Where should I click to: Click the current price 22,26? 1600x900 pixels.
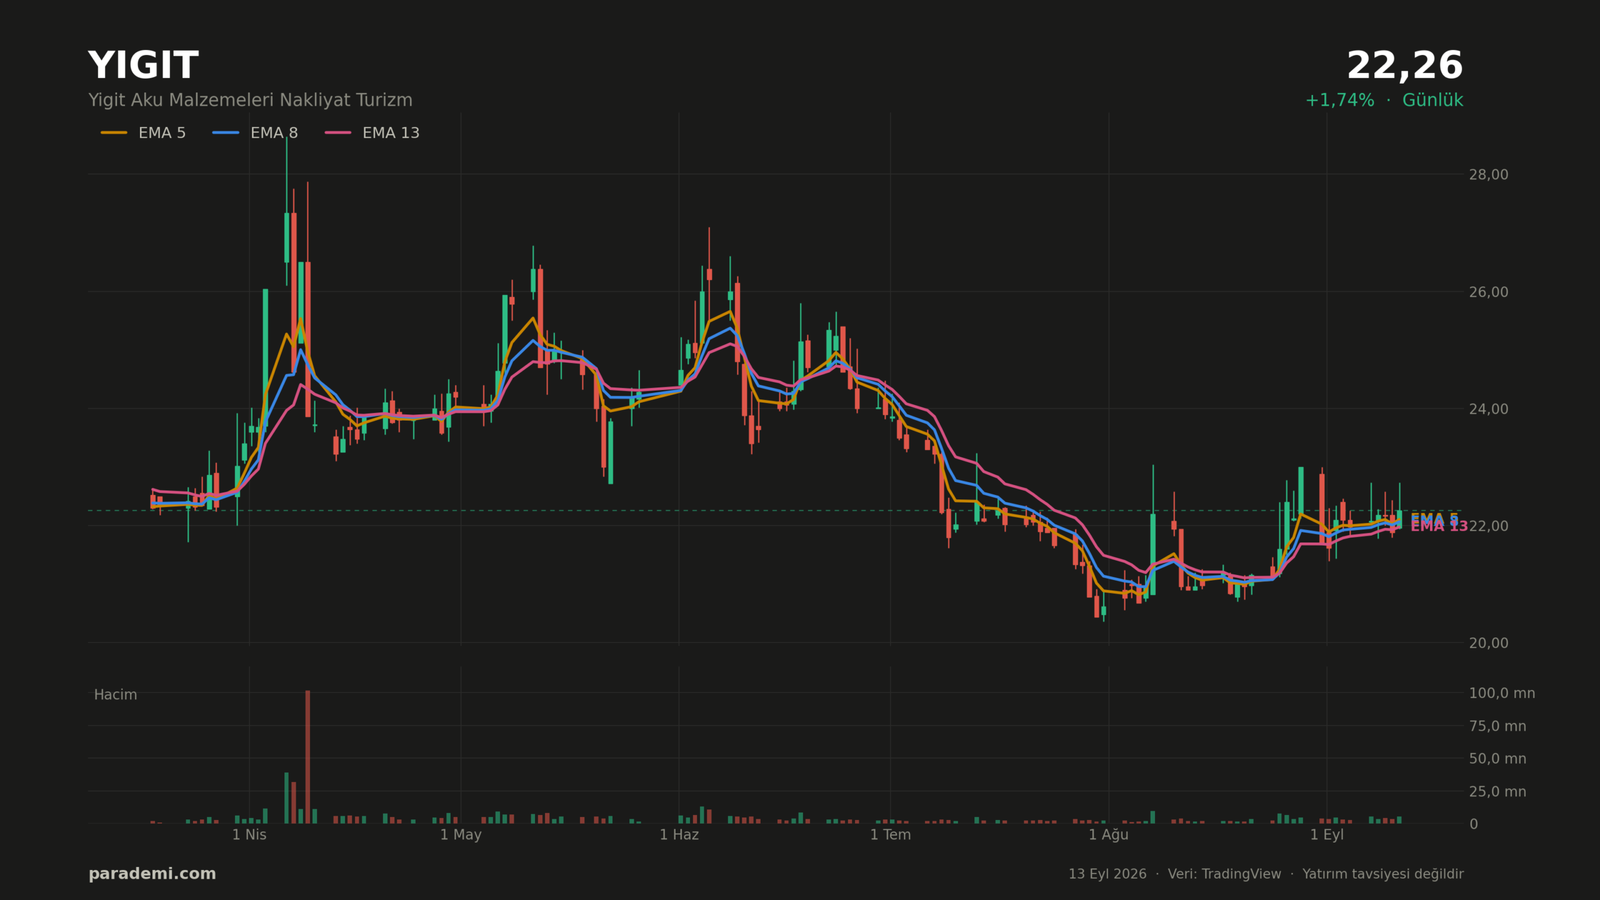pyautogui.click(x=1404, y=66)
